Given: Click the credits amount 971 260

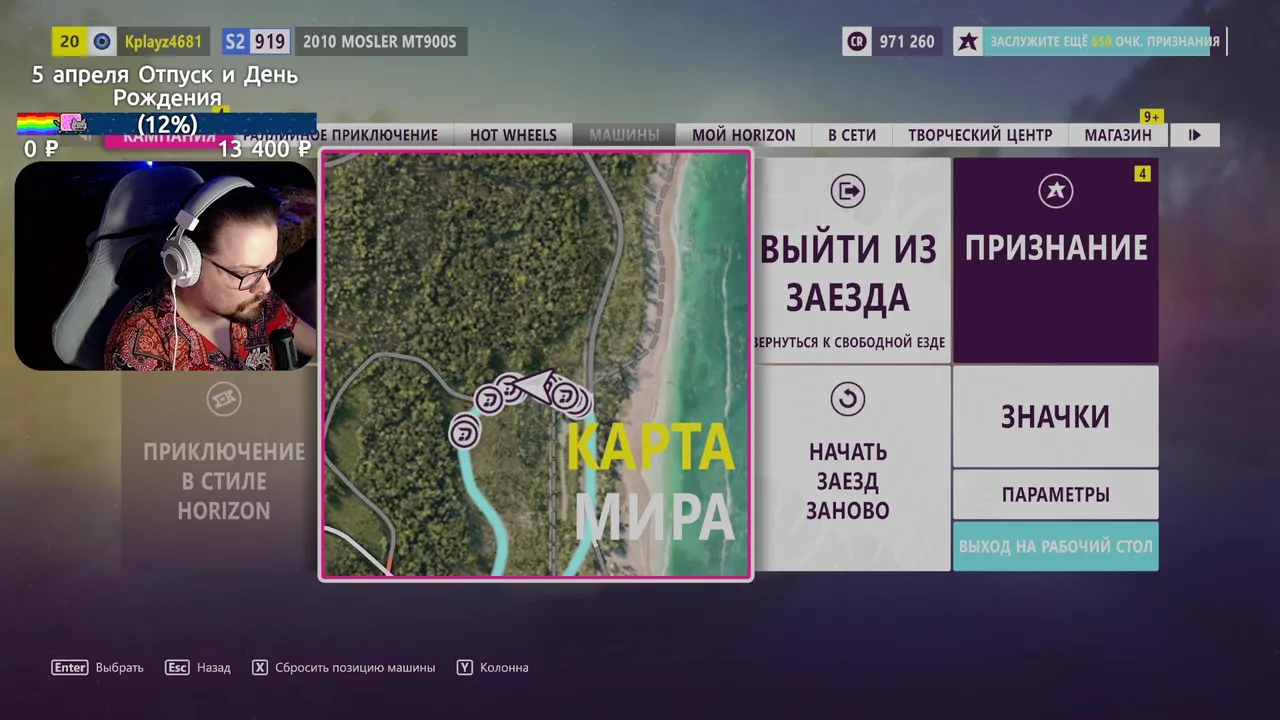Looking at the screenshot, I should point(907,42).
